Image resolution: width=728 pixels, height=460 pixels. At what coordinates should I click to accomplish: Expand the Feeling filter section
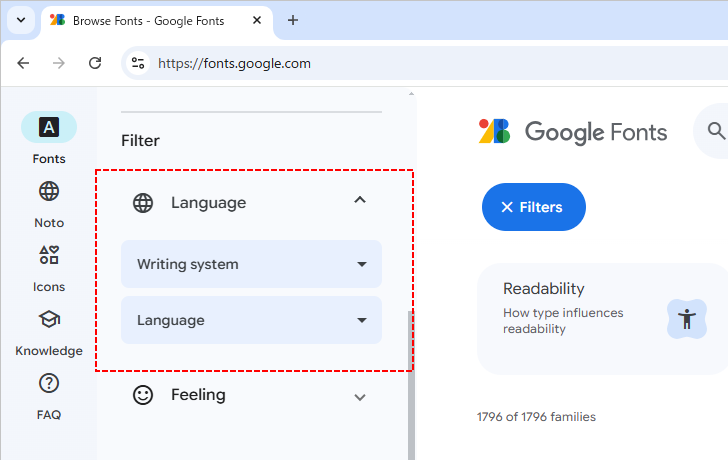tap(360, 396)
